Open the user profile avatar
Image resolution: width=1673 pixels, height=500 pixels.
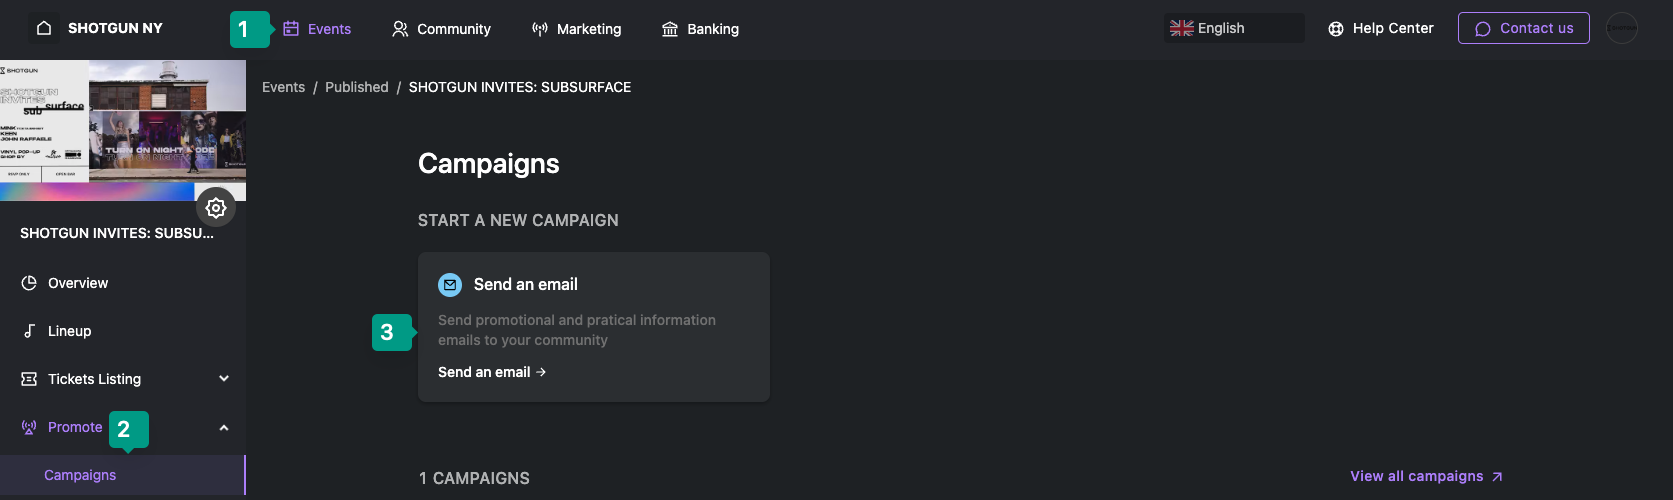(x=1622, y=28)
